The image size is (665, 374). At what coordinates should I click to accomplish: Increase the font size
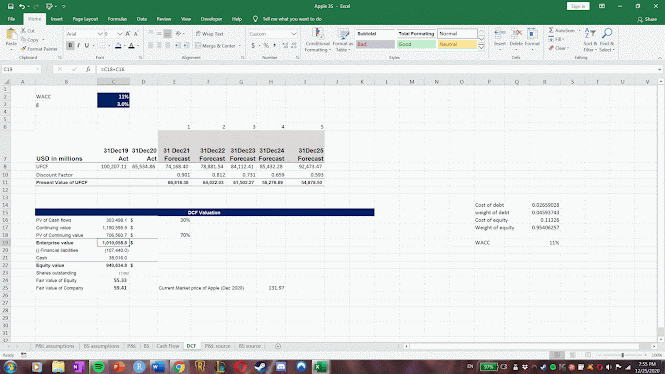(128, 33)
